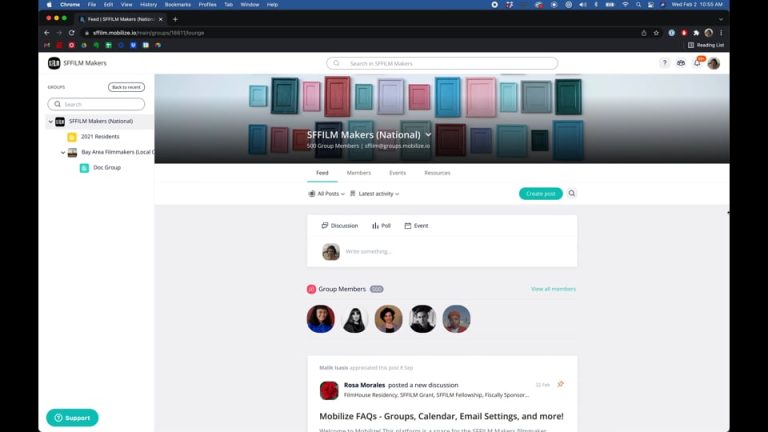This screenshot has width=768, height=432.
Task: Reload the page in Chrome
Action: tap(72, 33)
